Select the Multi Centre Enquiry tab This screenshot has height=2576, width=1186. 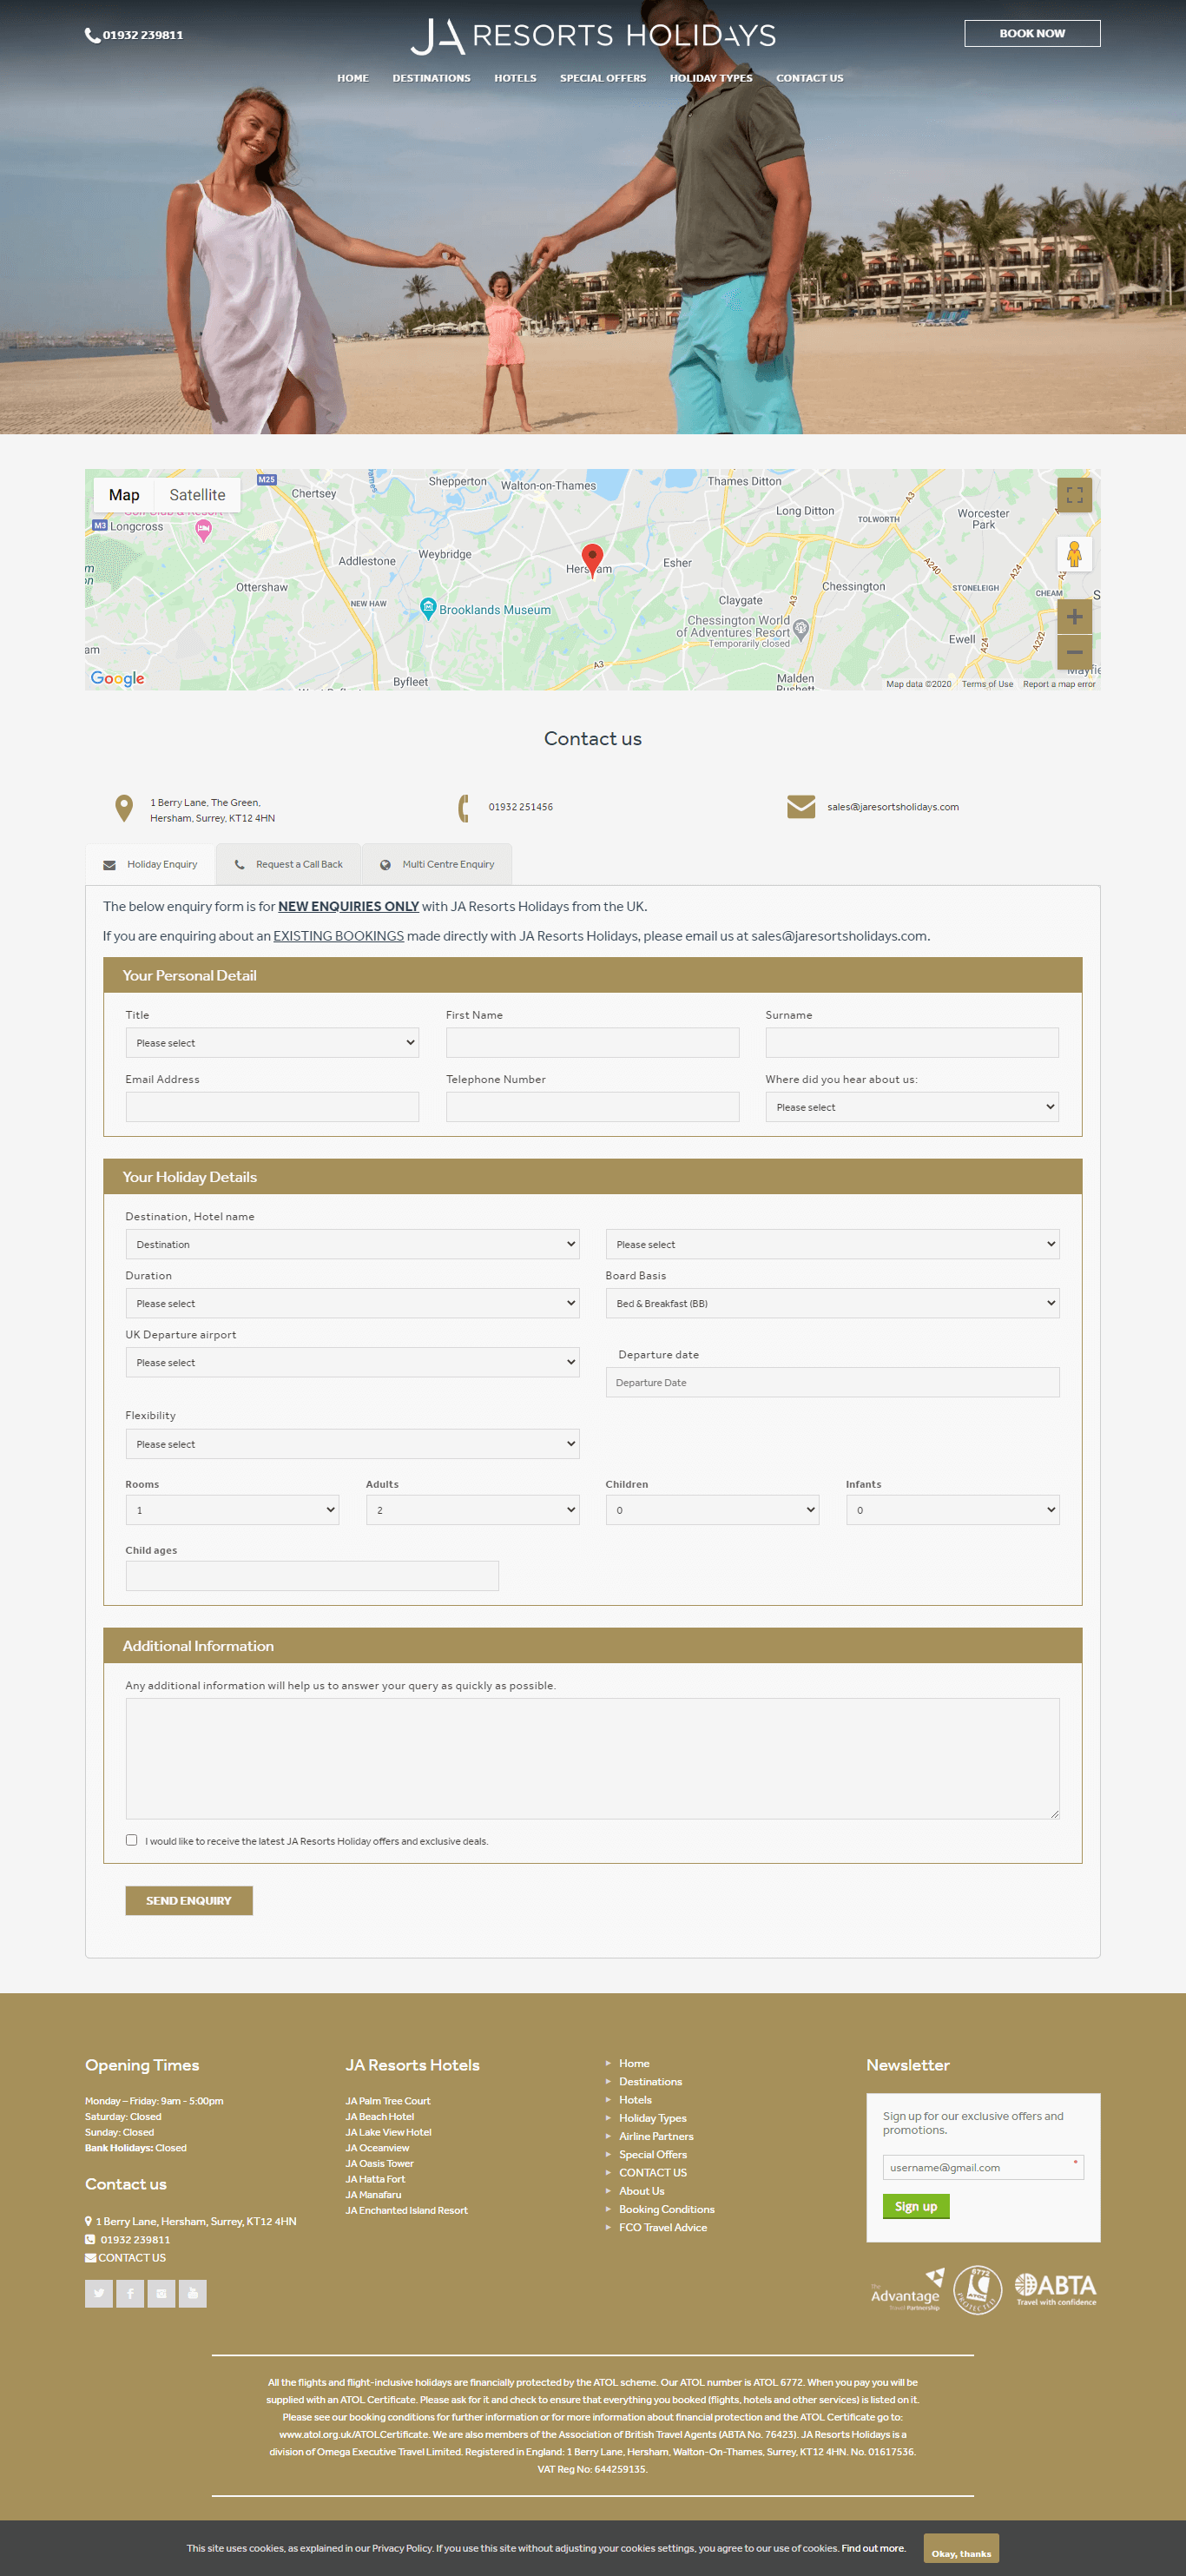point(437,865)
